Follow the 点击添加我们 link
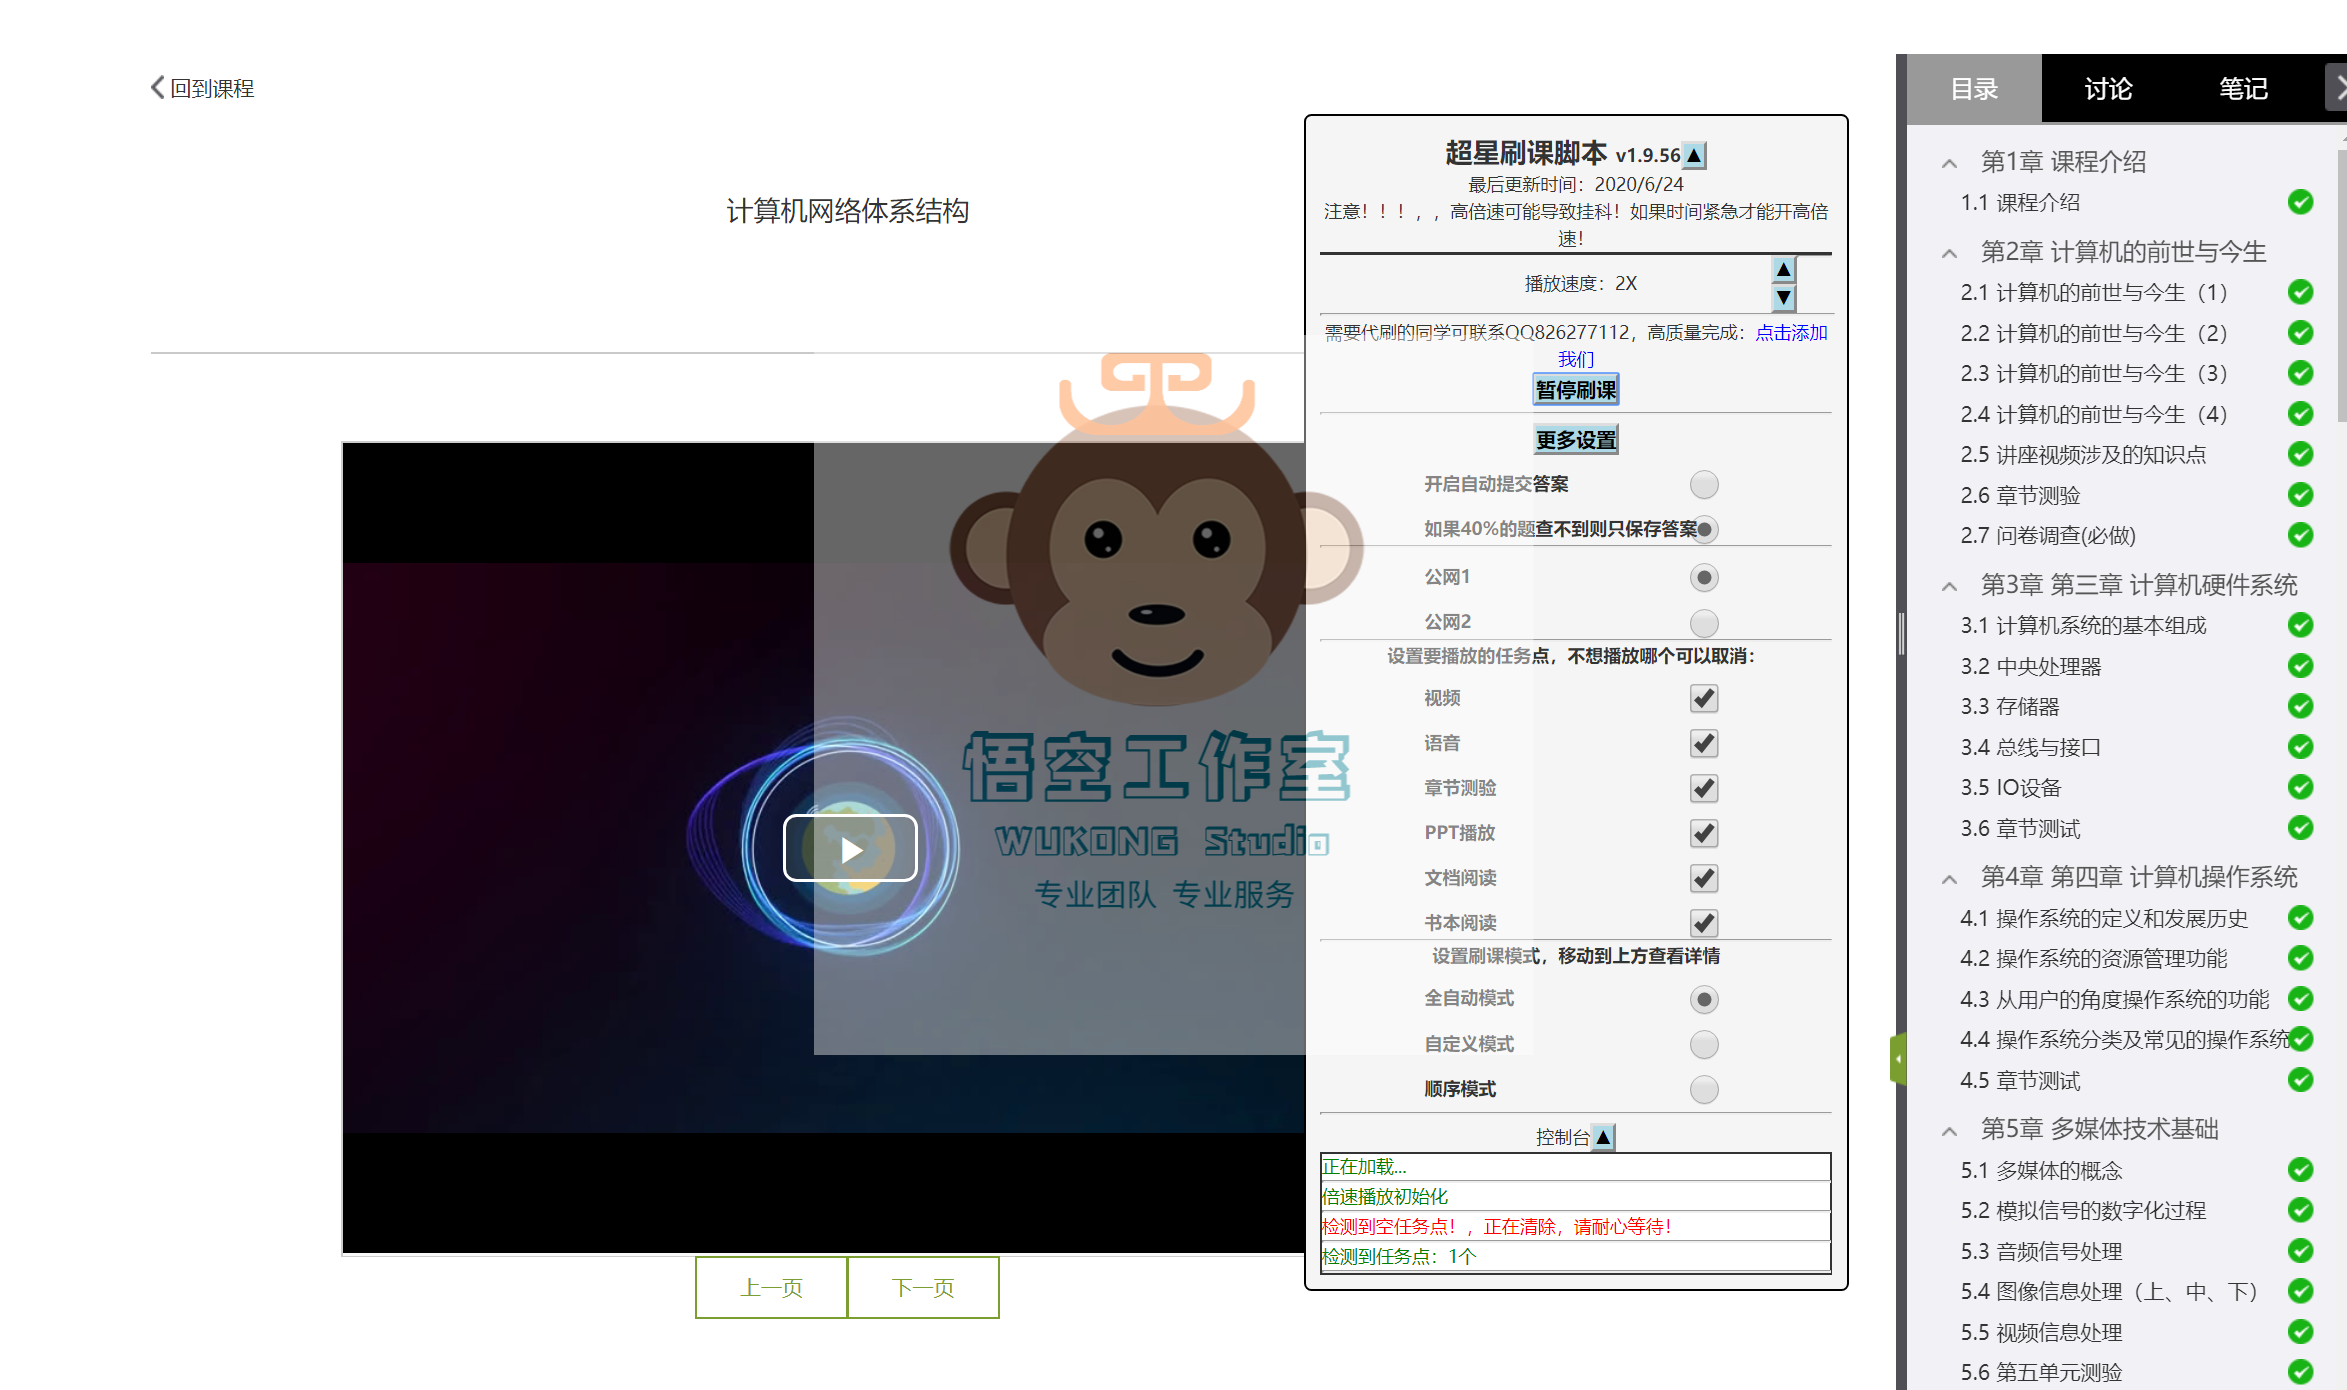Screen dimensions: 2347x1390 pyautogui.click(x=1791, y=333)
